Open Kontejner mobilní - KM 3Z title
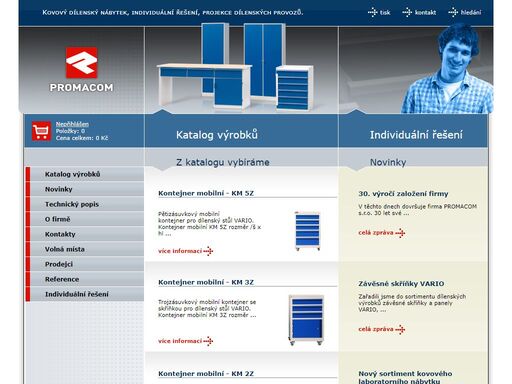The width and height of the screenshot is (512, 384). coord(206,282)
